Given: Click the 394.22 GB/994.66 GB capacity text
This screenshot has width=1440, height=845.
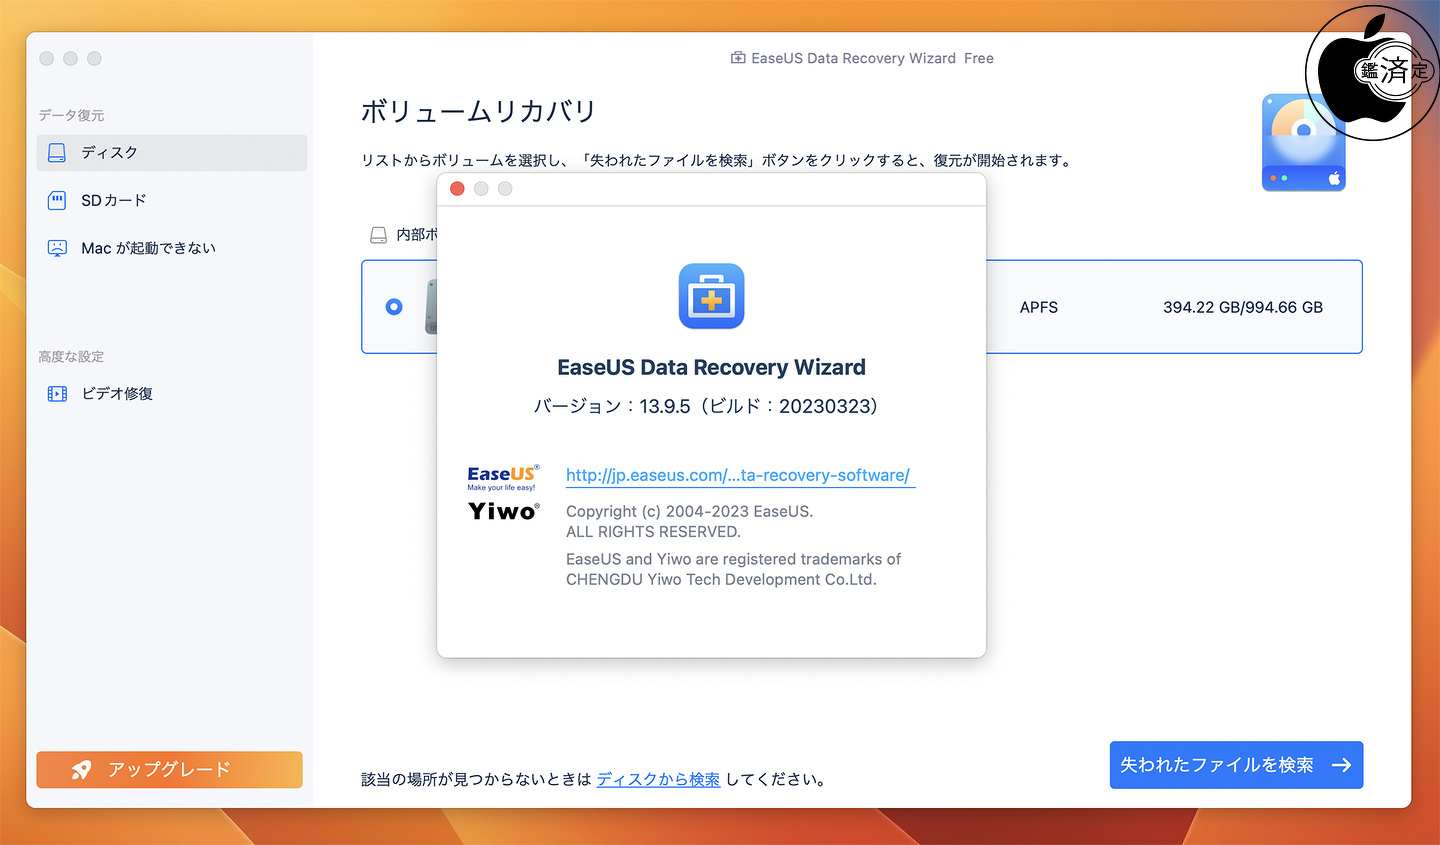Looking at the screenshot, I should 1243,307.
